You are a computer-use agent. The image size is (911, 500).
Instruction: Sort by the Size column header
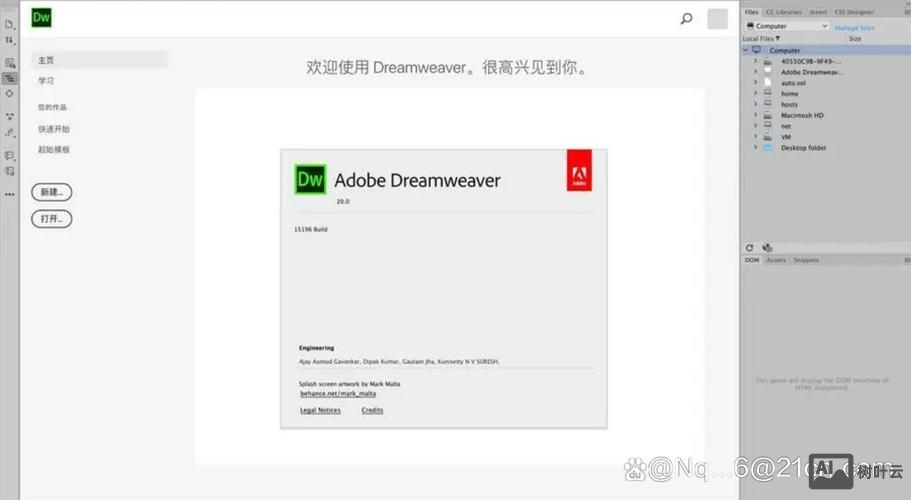[855, 38]
